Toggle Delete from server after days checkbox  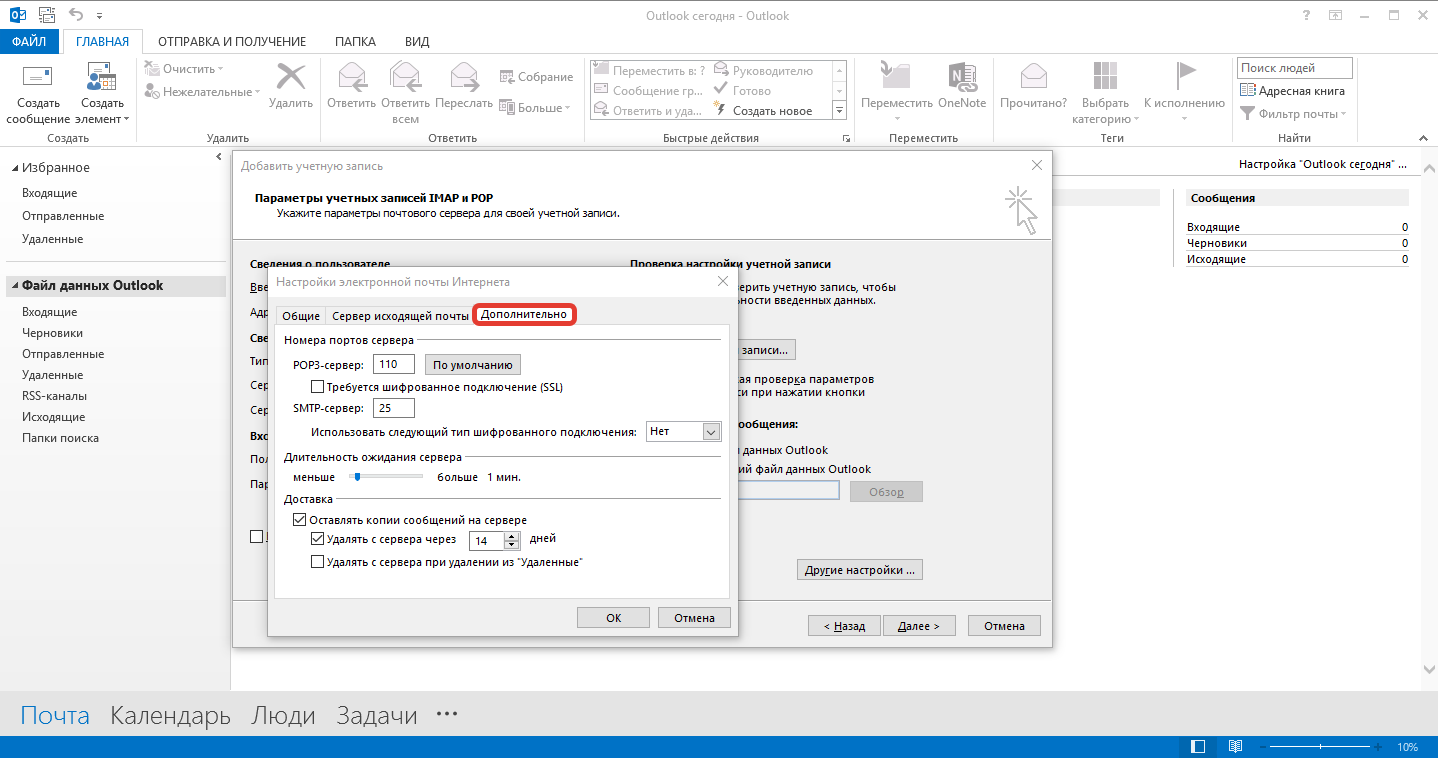pyautogui.click(x=318, y=539)
